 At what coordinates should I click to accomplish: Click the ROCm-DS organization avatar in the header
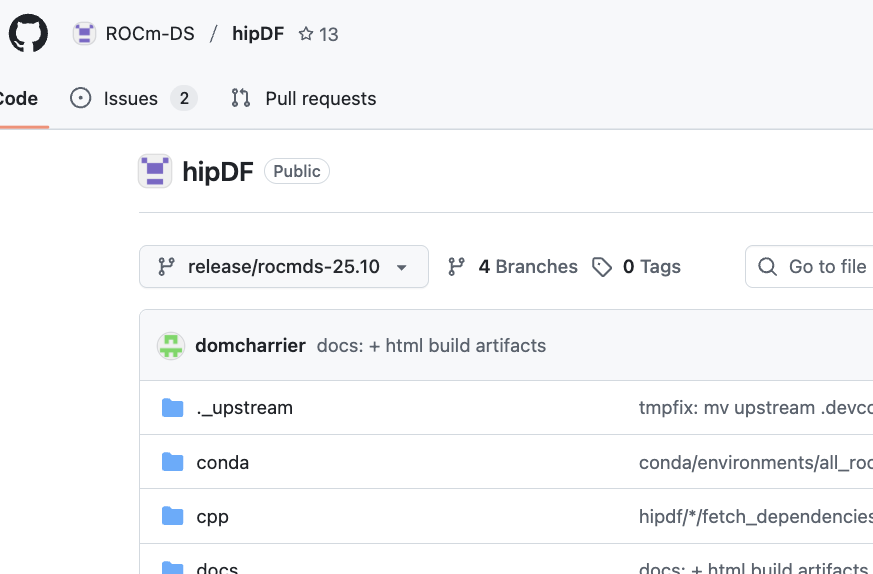click(x=84, y=33)
